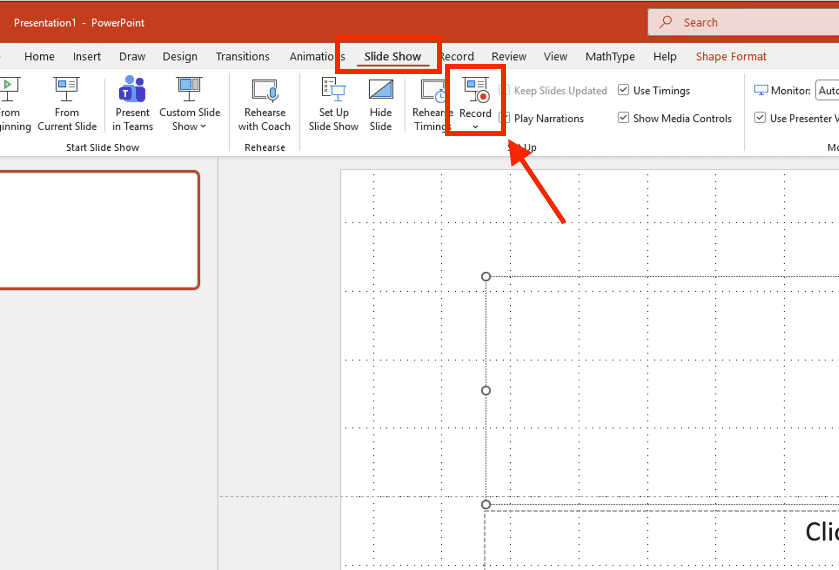
Task: Click the Present in Teams icon
Action: (x=132, y=88)
